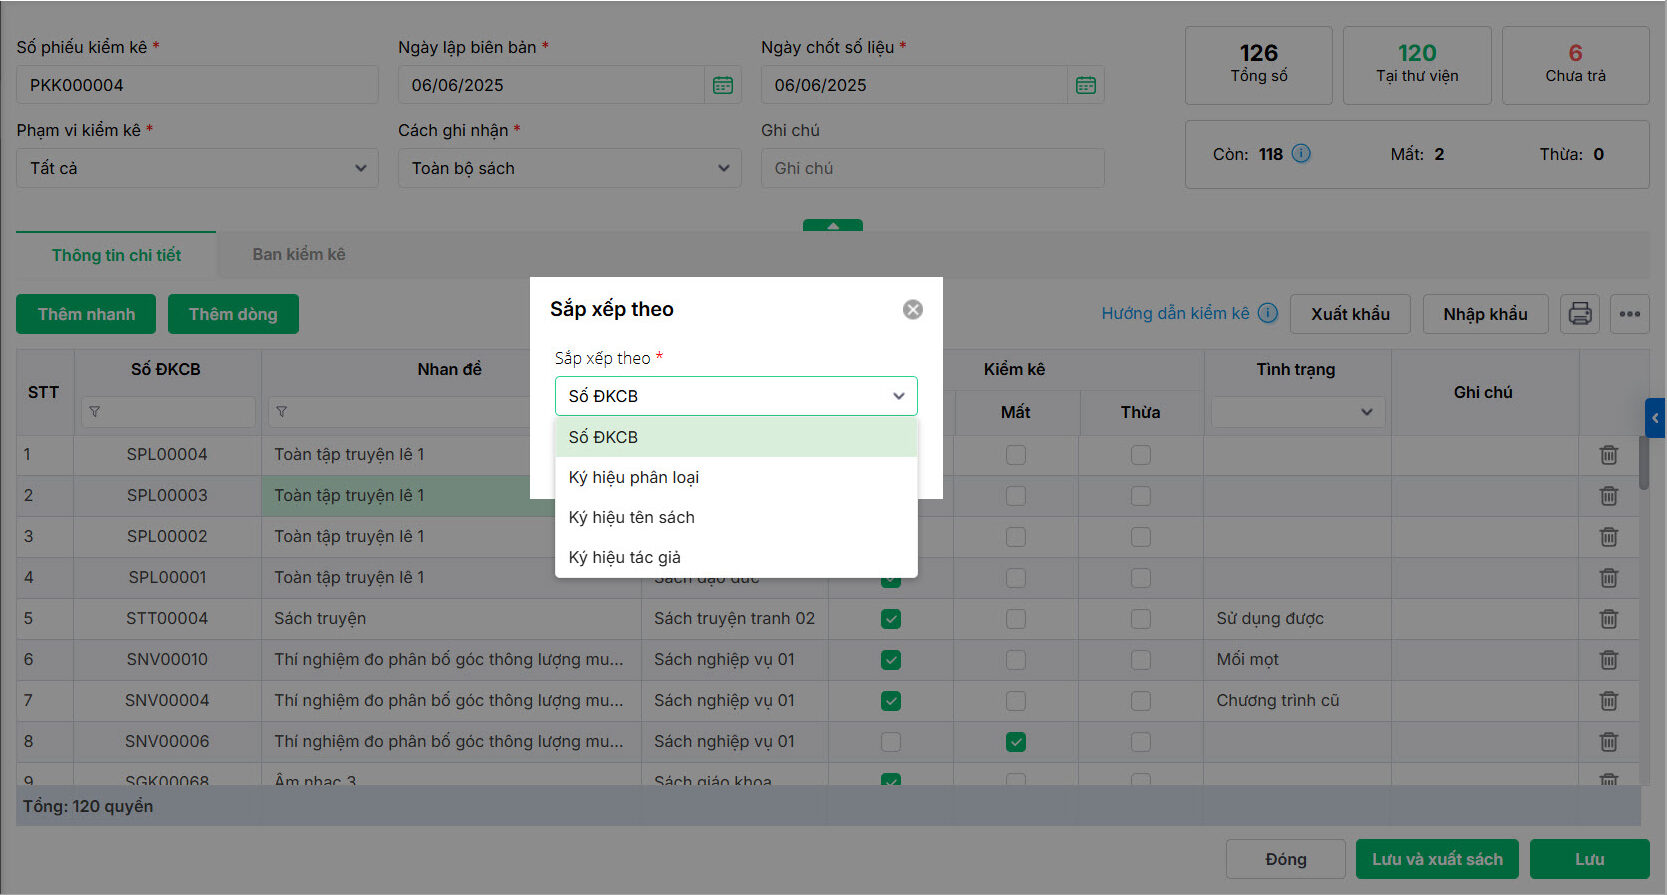
Task: Choose Ký hiệu tác giả from list
Action: pos(624,557)
